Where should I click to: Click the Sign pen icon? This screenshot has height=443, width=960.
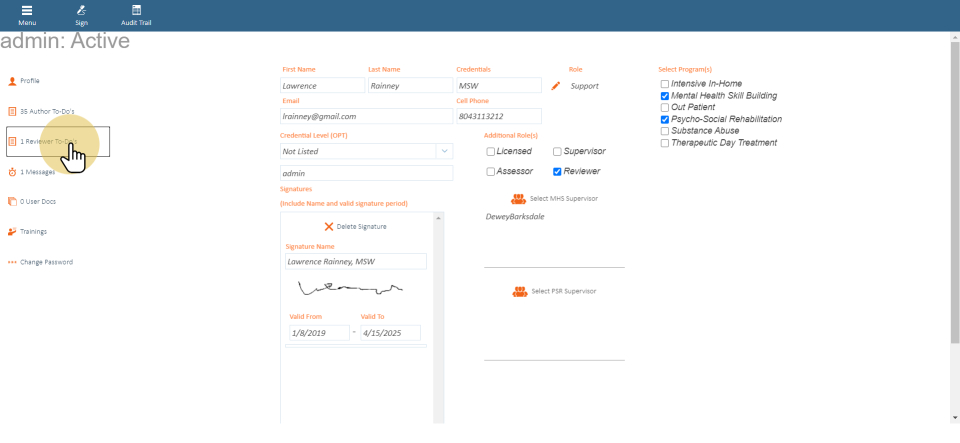pos(81,11)
